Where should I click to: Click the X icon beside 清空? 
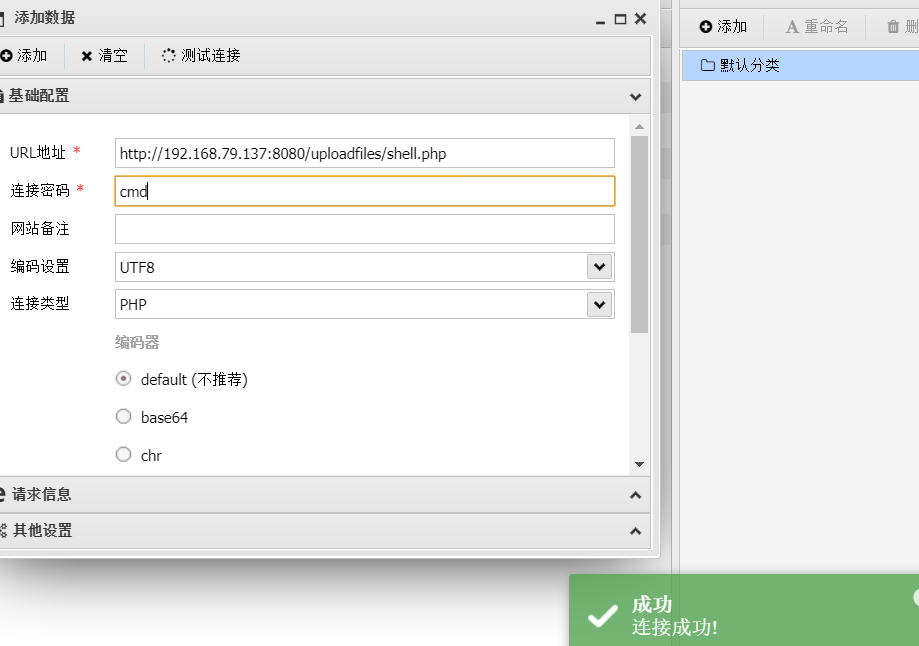pos(87,56)
